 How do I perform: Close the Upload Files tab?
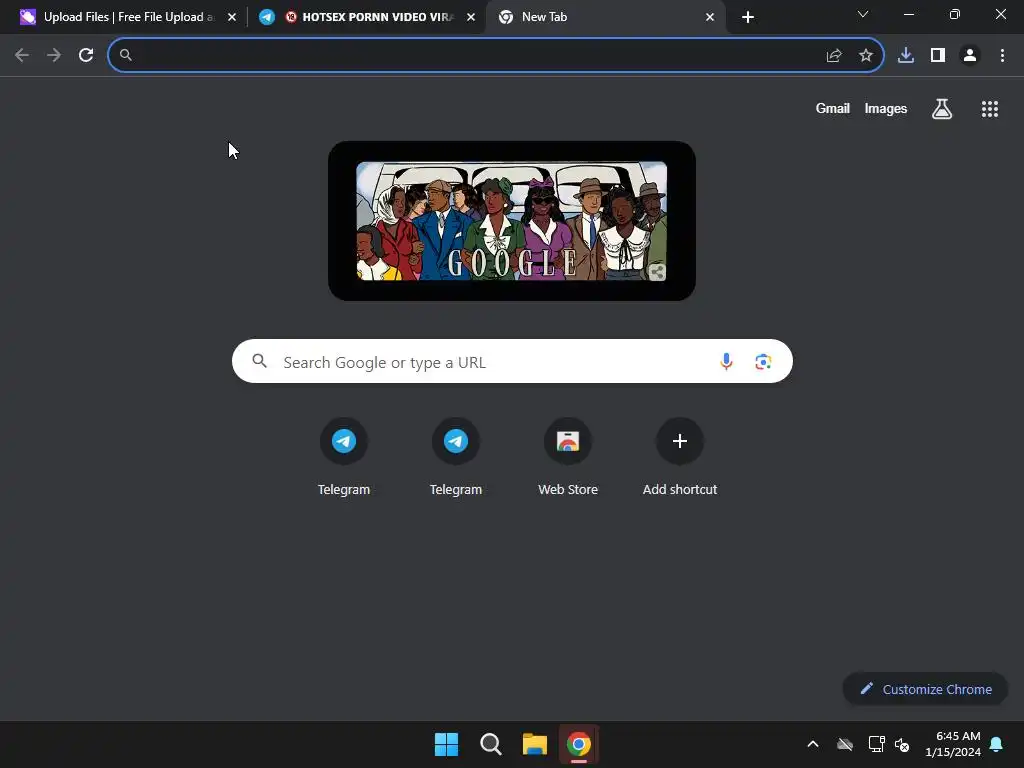pos(232,17)
